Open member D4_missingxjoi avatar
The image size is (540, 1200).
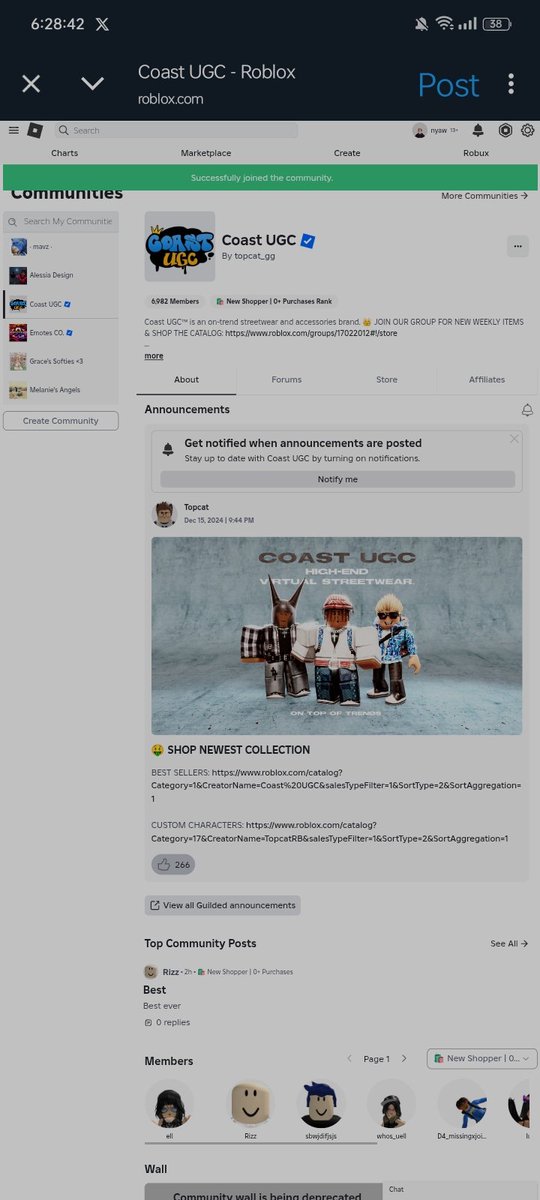463,1104
